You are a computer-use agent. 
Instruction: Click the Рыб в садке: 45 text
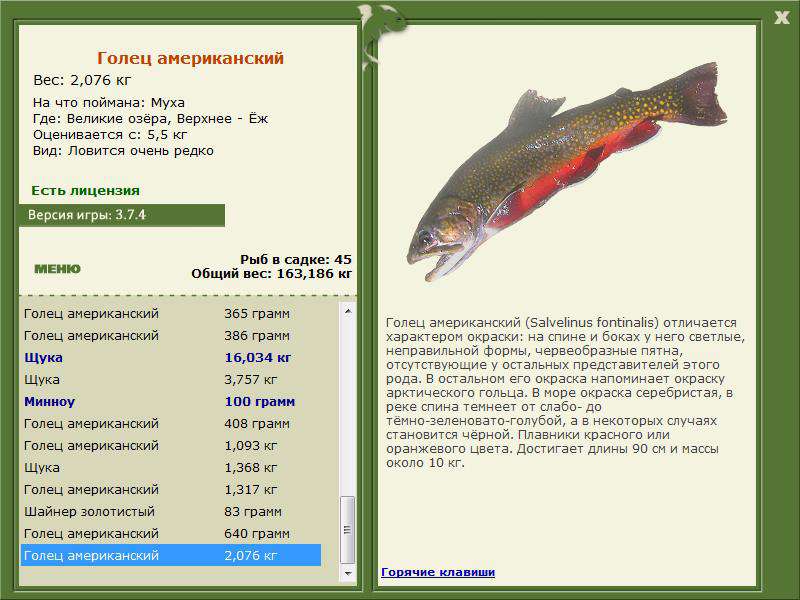[x=296, y=259]
